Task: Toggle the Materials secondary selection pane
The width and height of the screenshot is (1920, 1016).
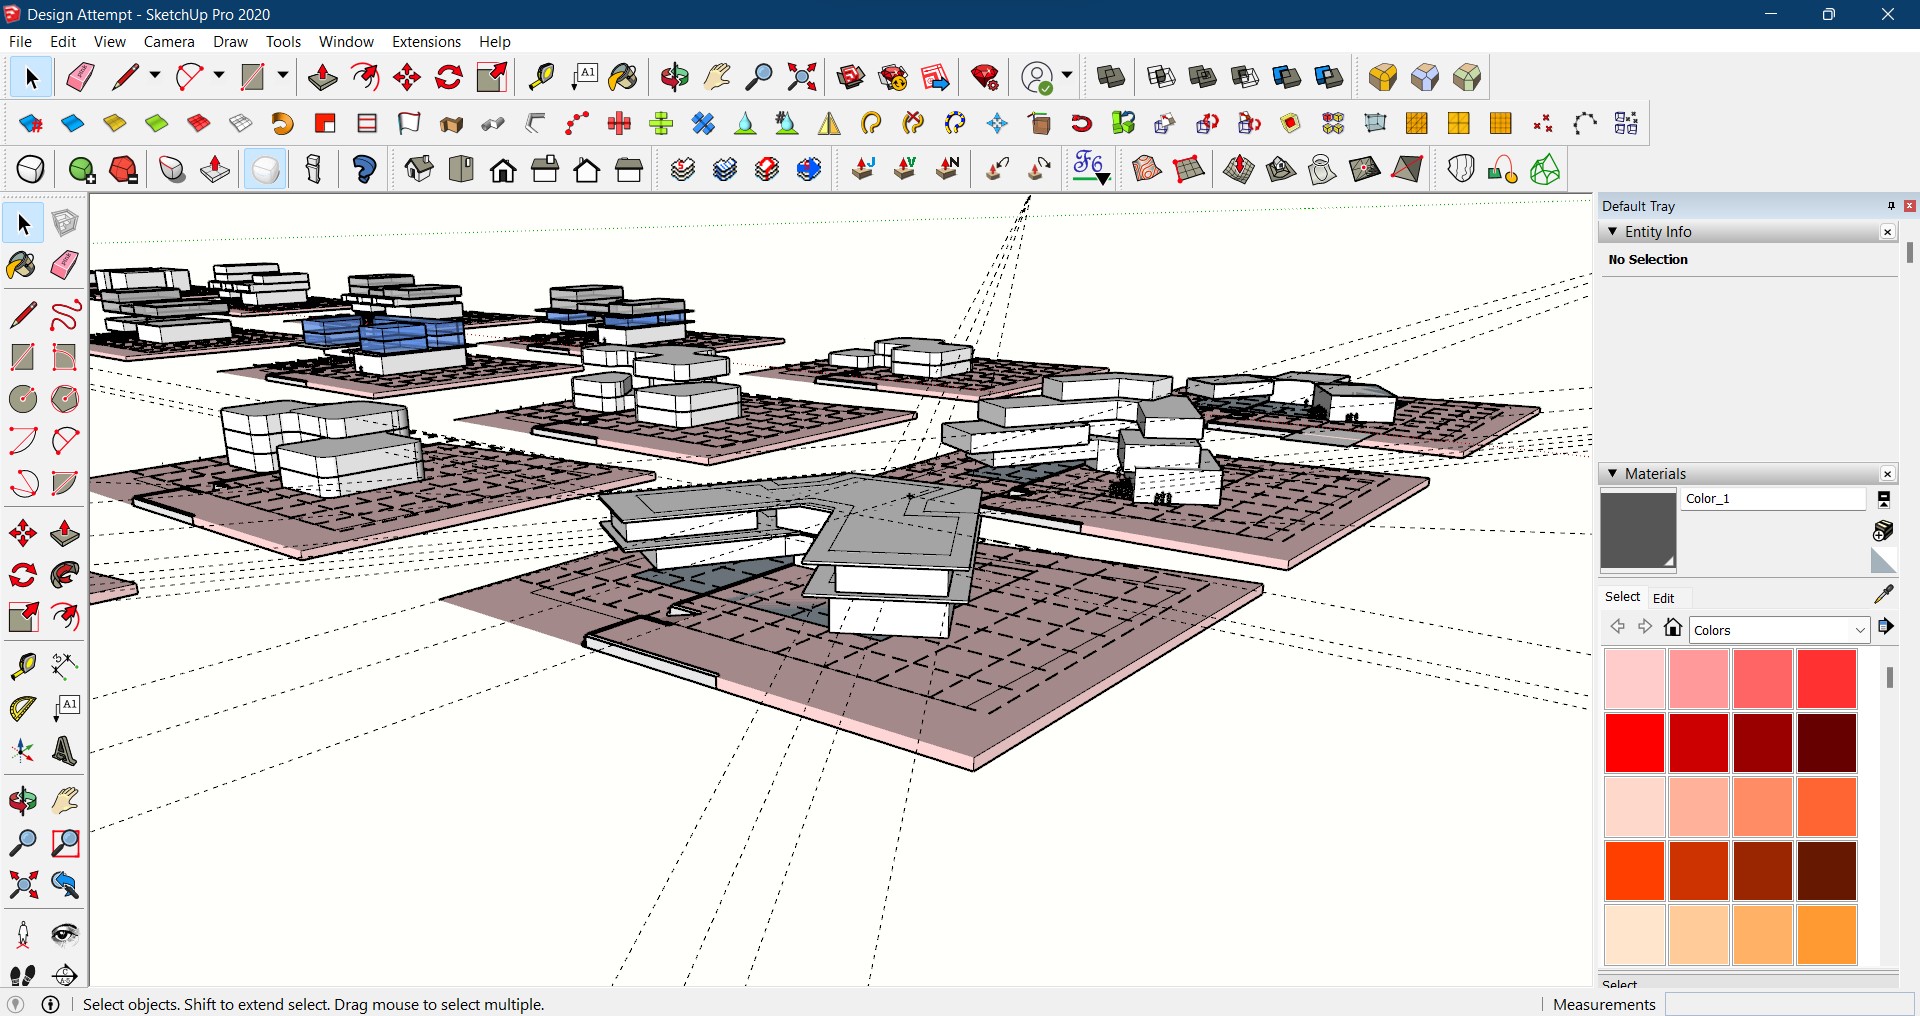Action: (1884, 499)
